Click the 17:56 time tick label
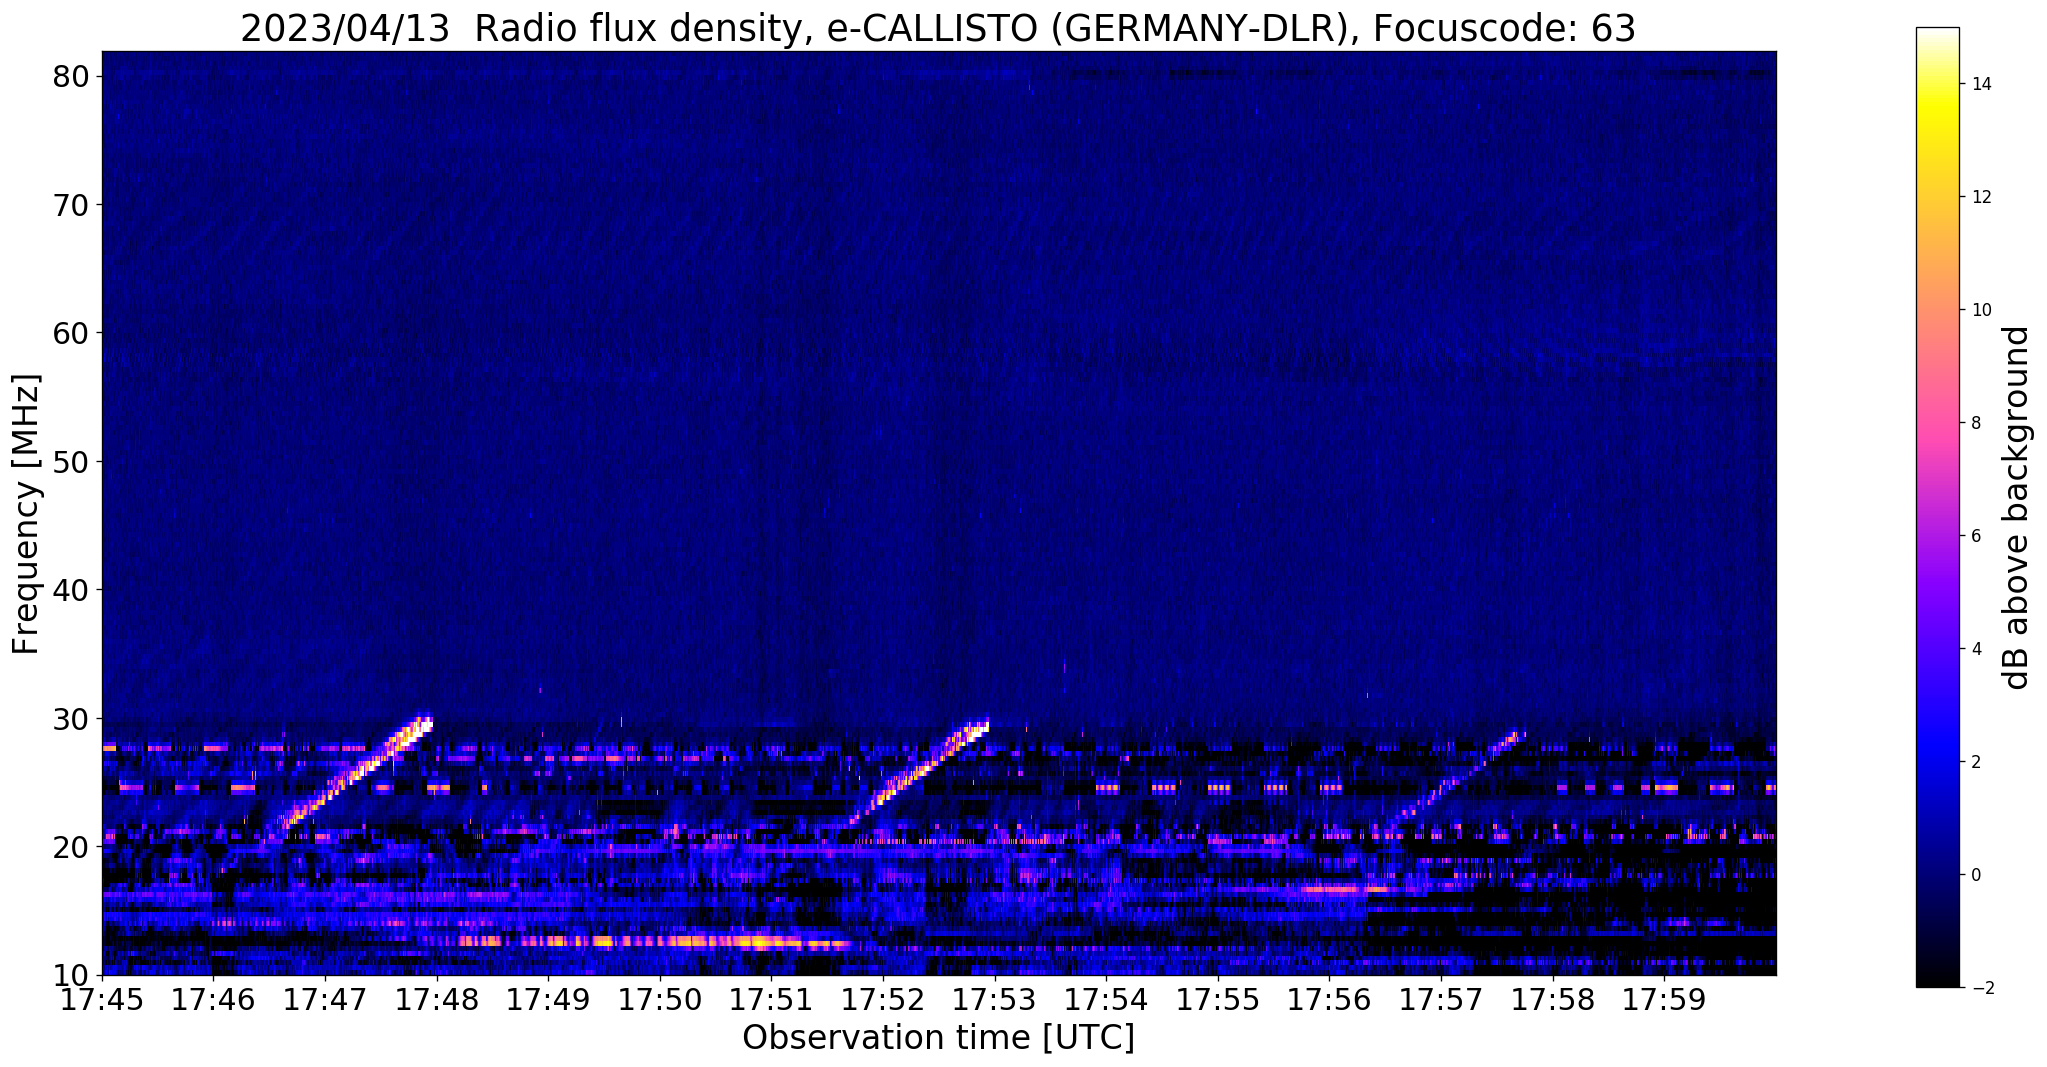This screenshot has height=1067, width=2047. [1330, 1000]
